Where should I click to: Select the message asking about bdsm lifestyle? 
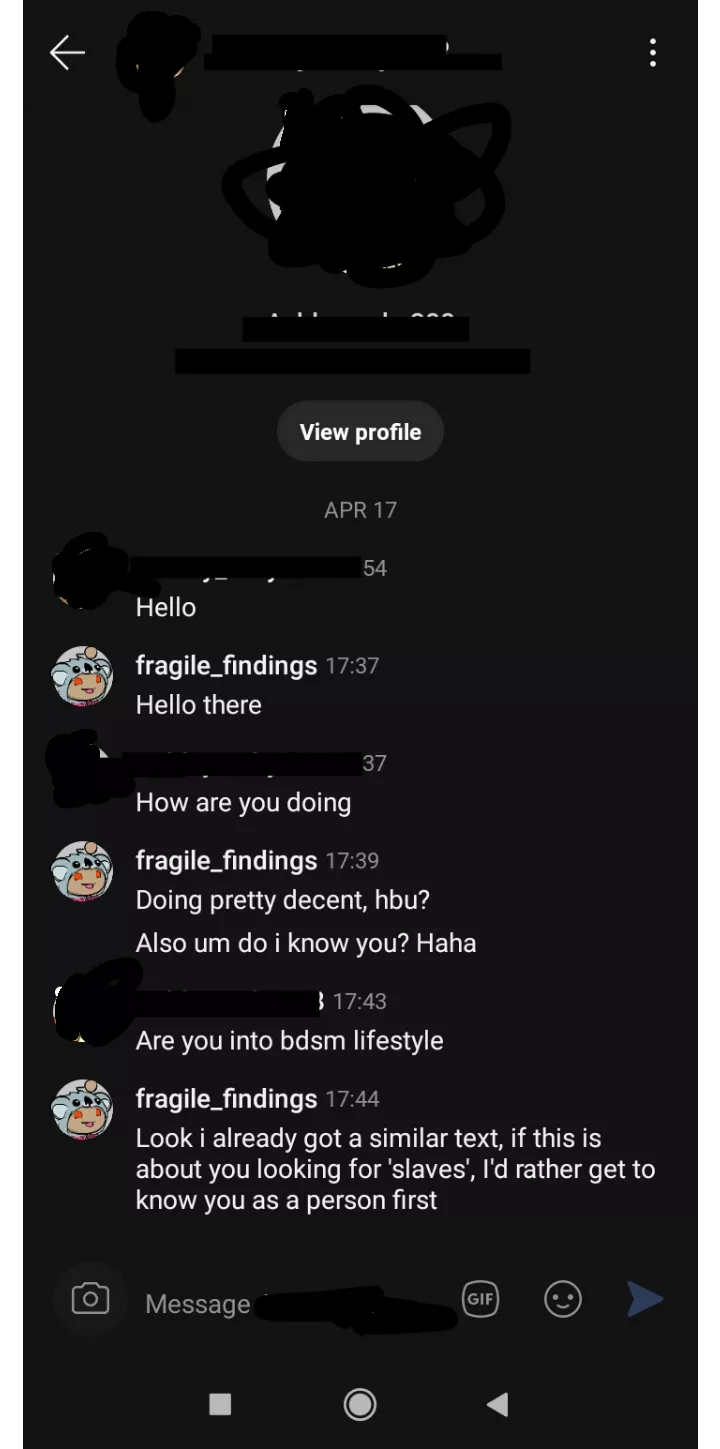pyautogui.click(x=289, y=1040)
